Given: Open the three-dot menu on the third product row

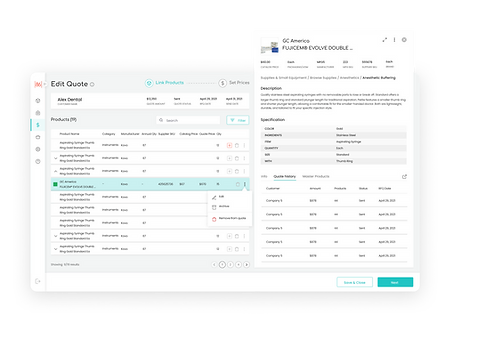Looking at the screenshot, I should (x=244, y=171).
